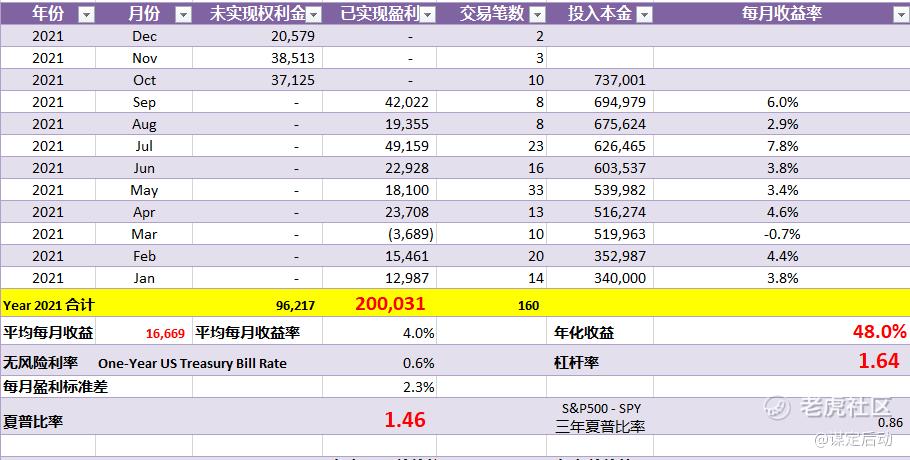Open the 年份 column filter dropdown
This screenshot has width=910, height=460.
tap(86, 15)
